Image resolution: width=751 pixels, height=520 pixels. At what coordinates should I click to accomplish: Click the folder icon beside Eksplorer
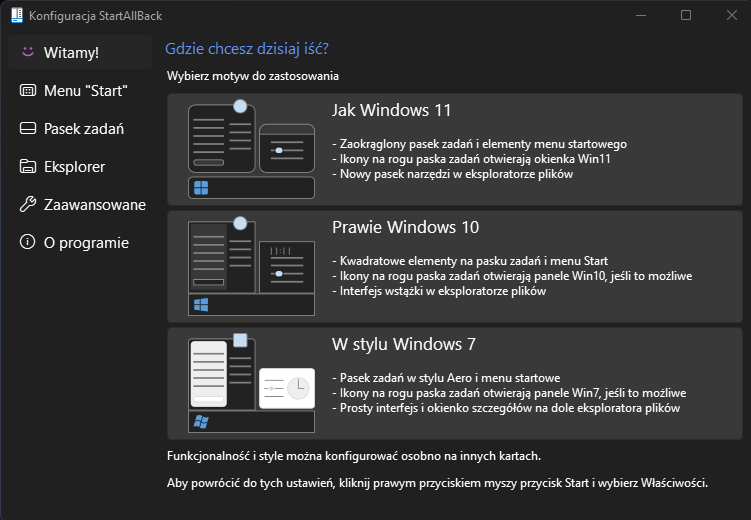[27, 166]
